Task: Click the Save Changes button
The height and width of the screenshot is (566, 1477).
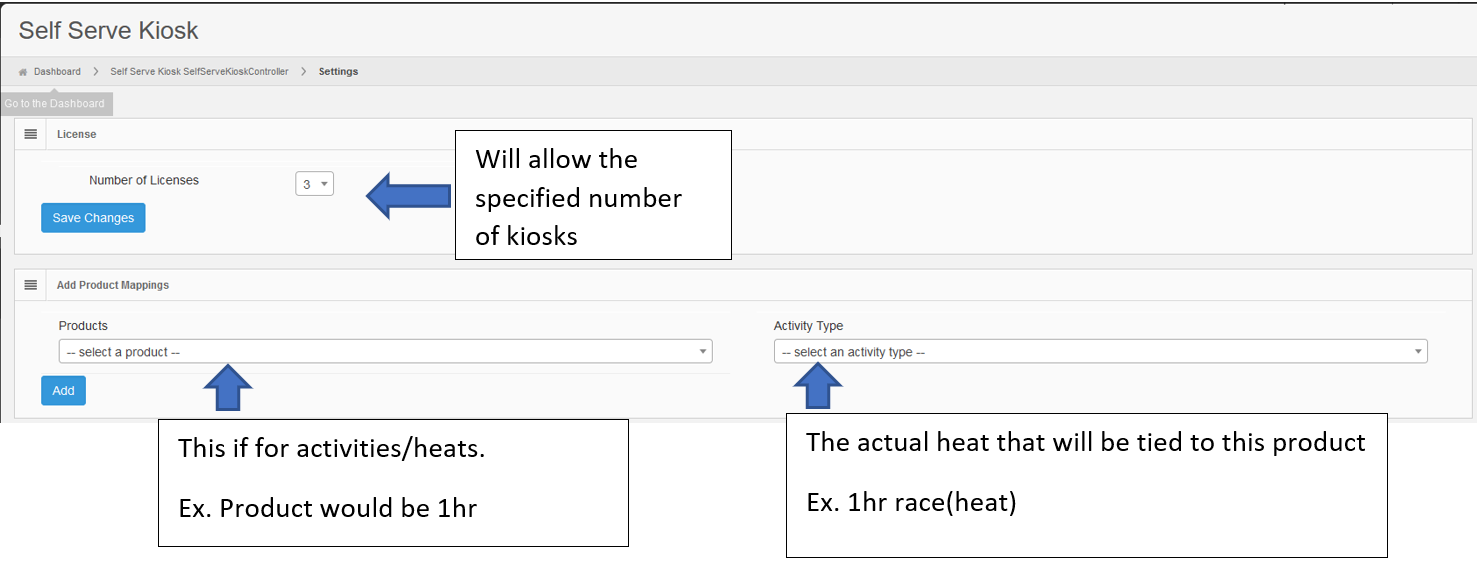Action: [93, 218]
